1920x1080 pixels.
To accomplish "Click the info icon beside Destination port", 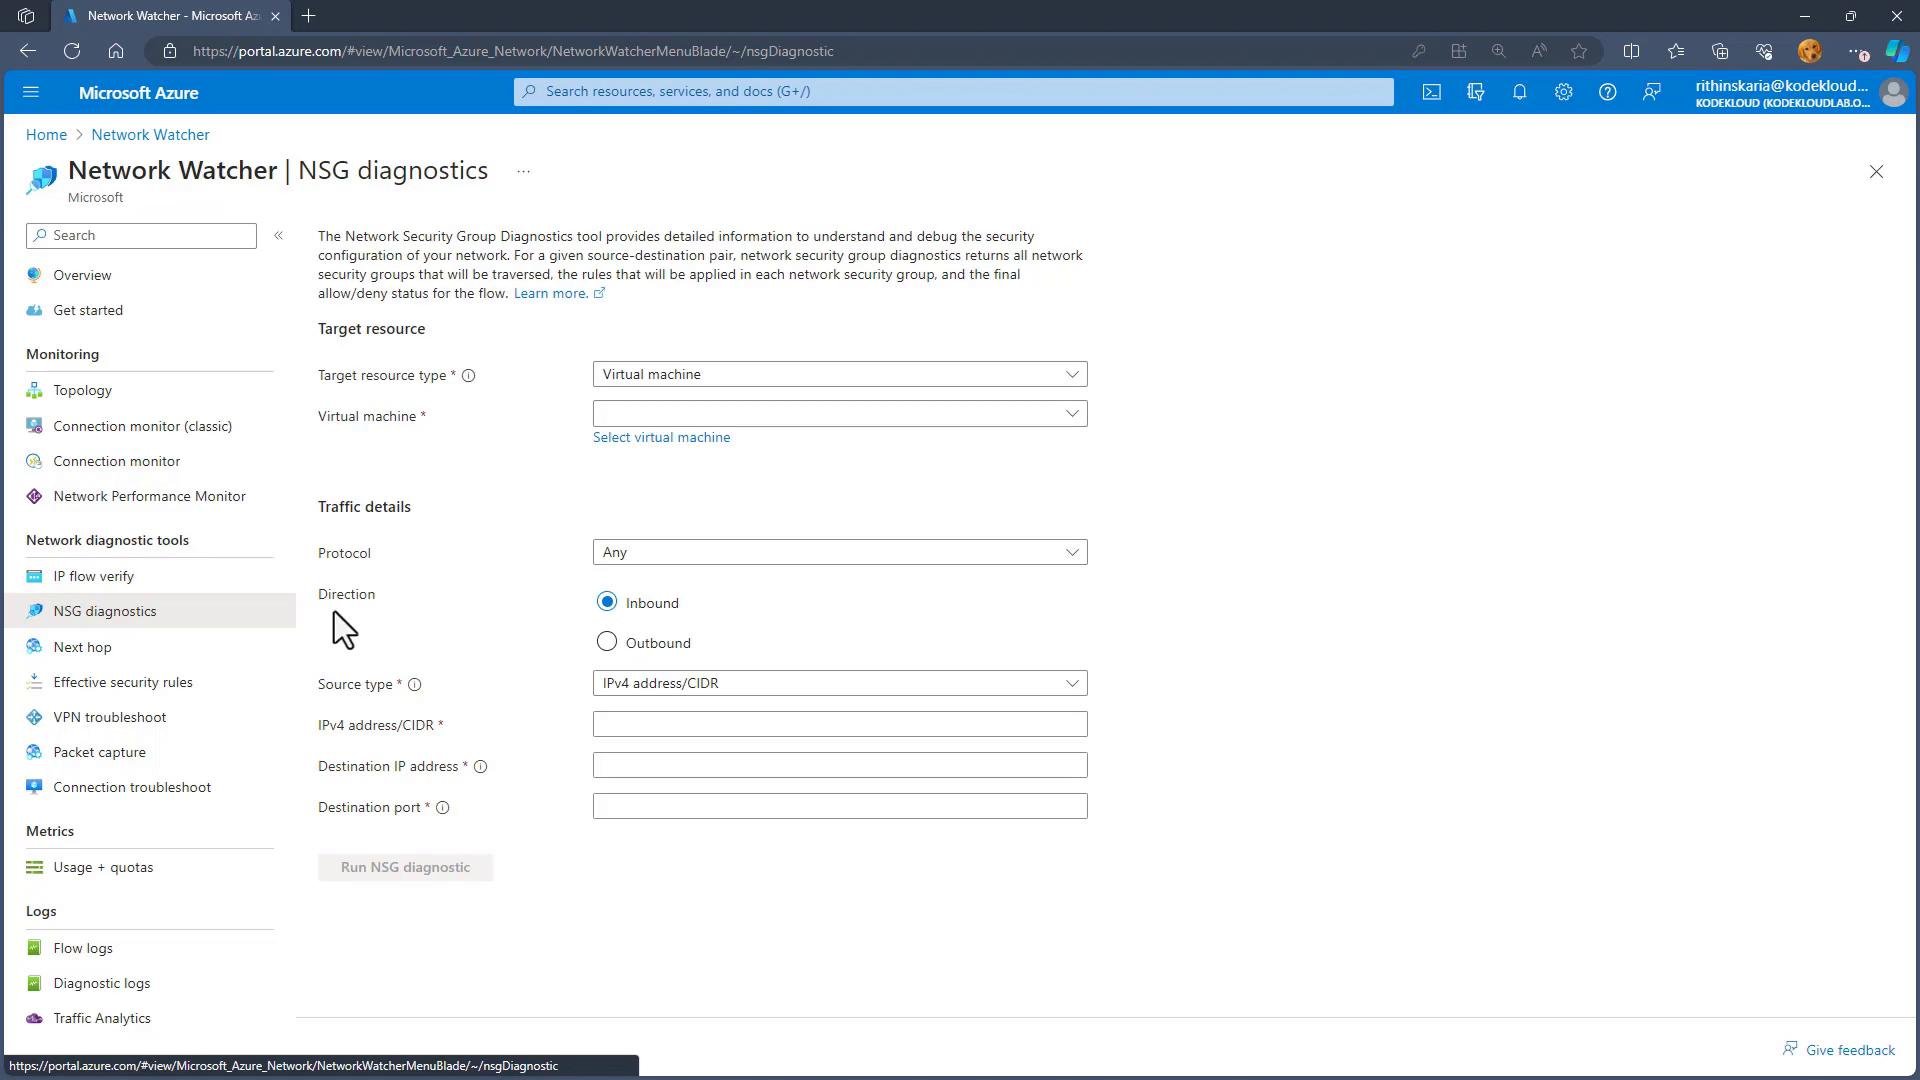I will (442, 808).
